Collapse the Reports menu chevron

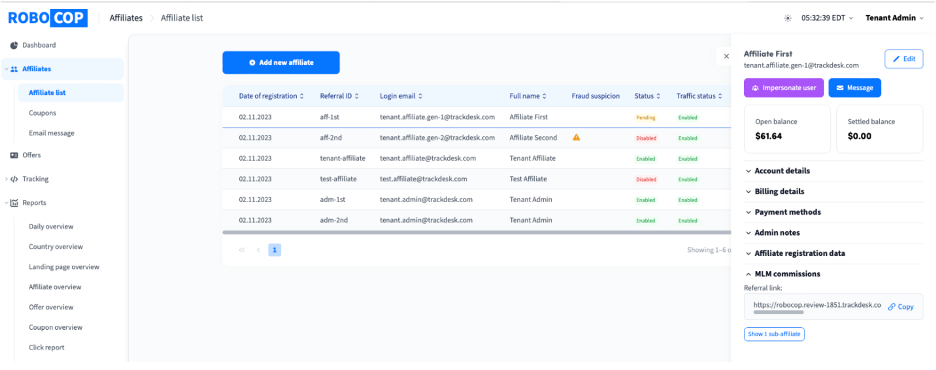coord(6,203)
